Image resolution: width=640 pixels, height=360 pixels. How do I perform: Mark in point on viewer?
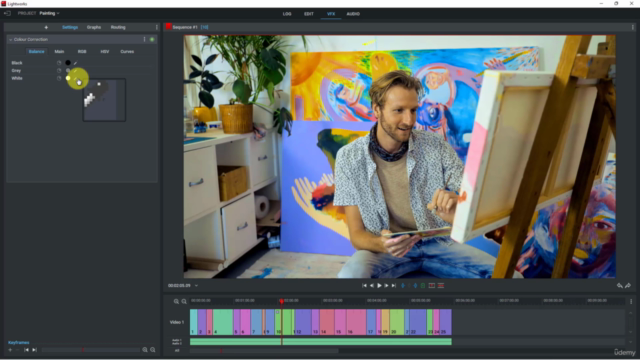403,286
